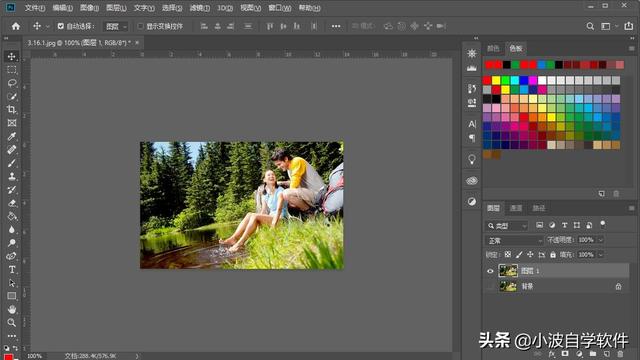Select the Eraser tool
Image resolution: width=640 pixels, height=360 pixels.
pyautogui.click(x=11, y=203)
